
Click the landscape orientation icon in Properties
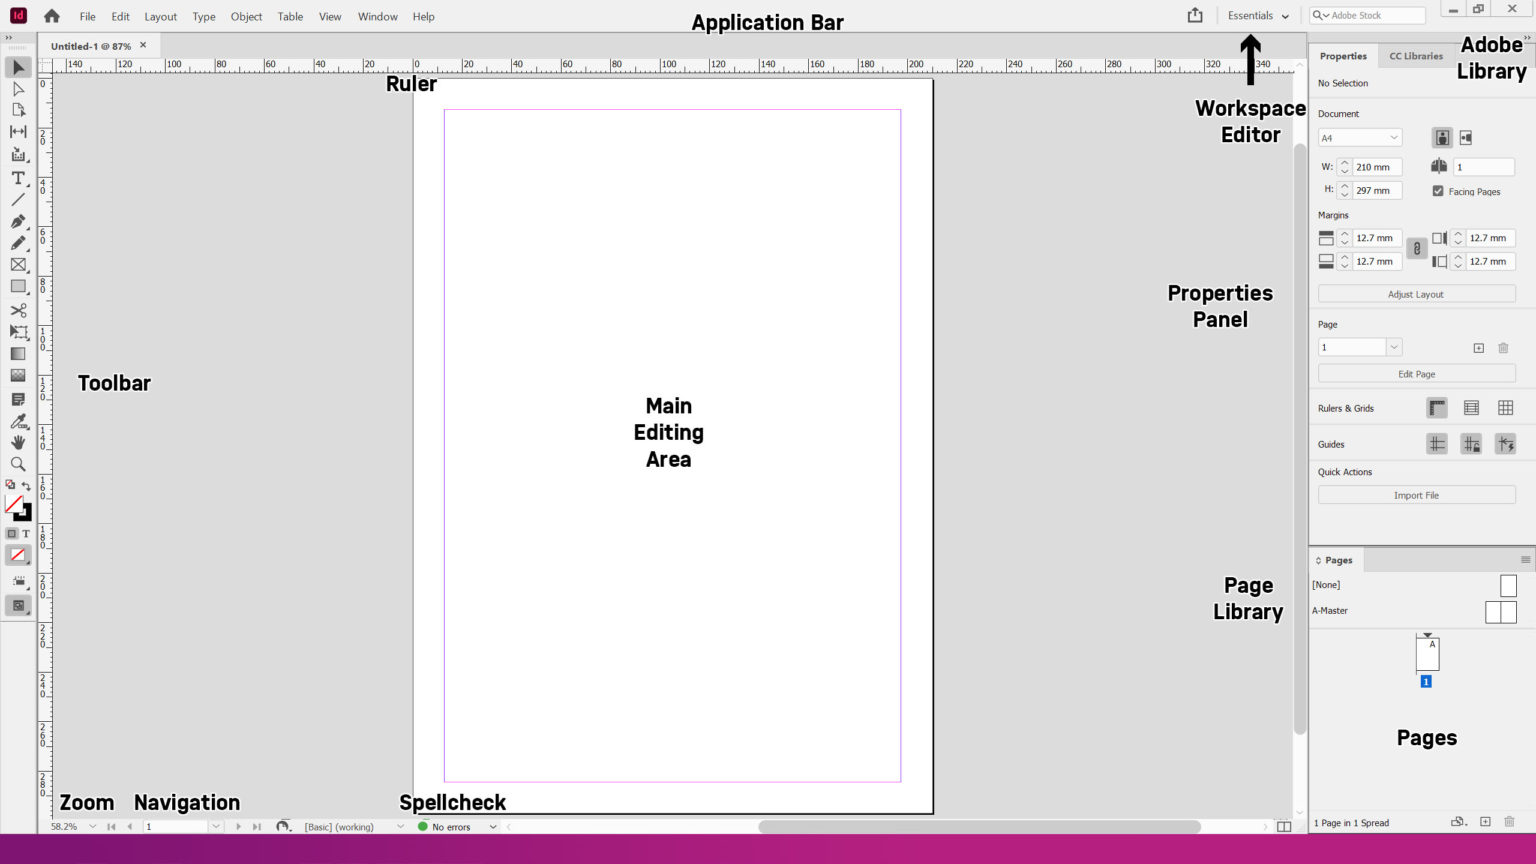(1466, 137)
